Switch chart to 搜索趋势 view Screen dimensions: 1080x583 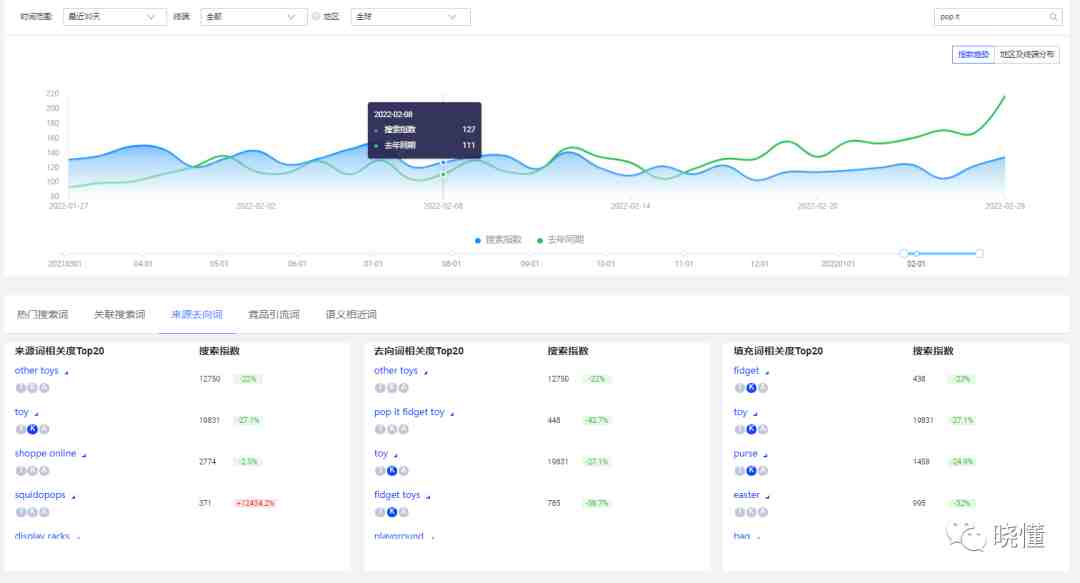point(973,54)
